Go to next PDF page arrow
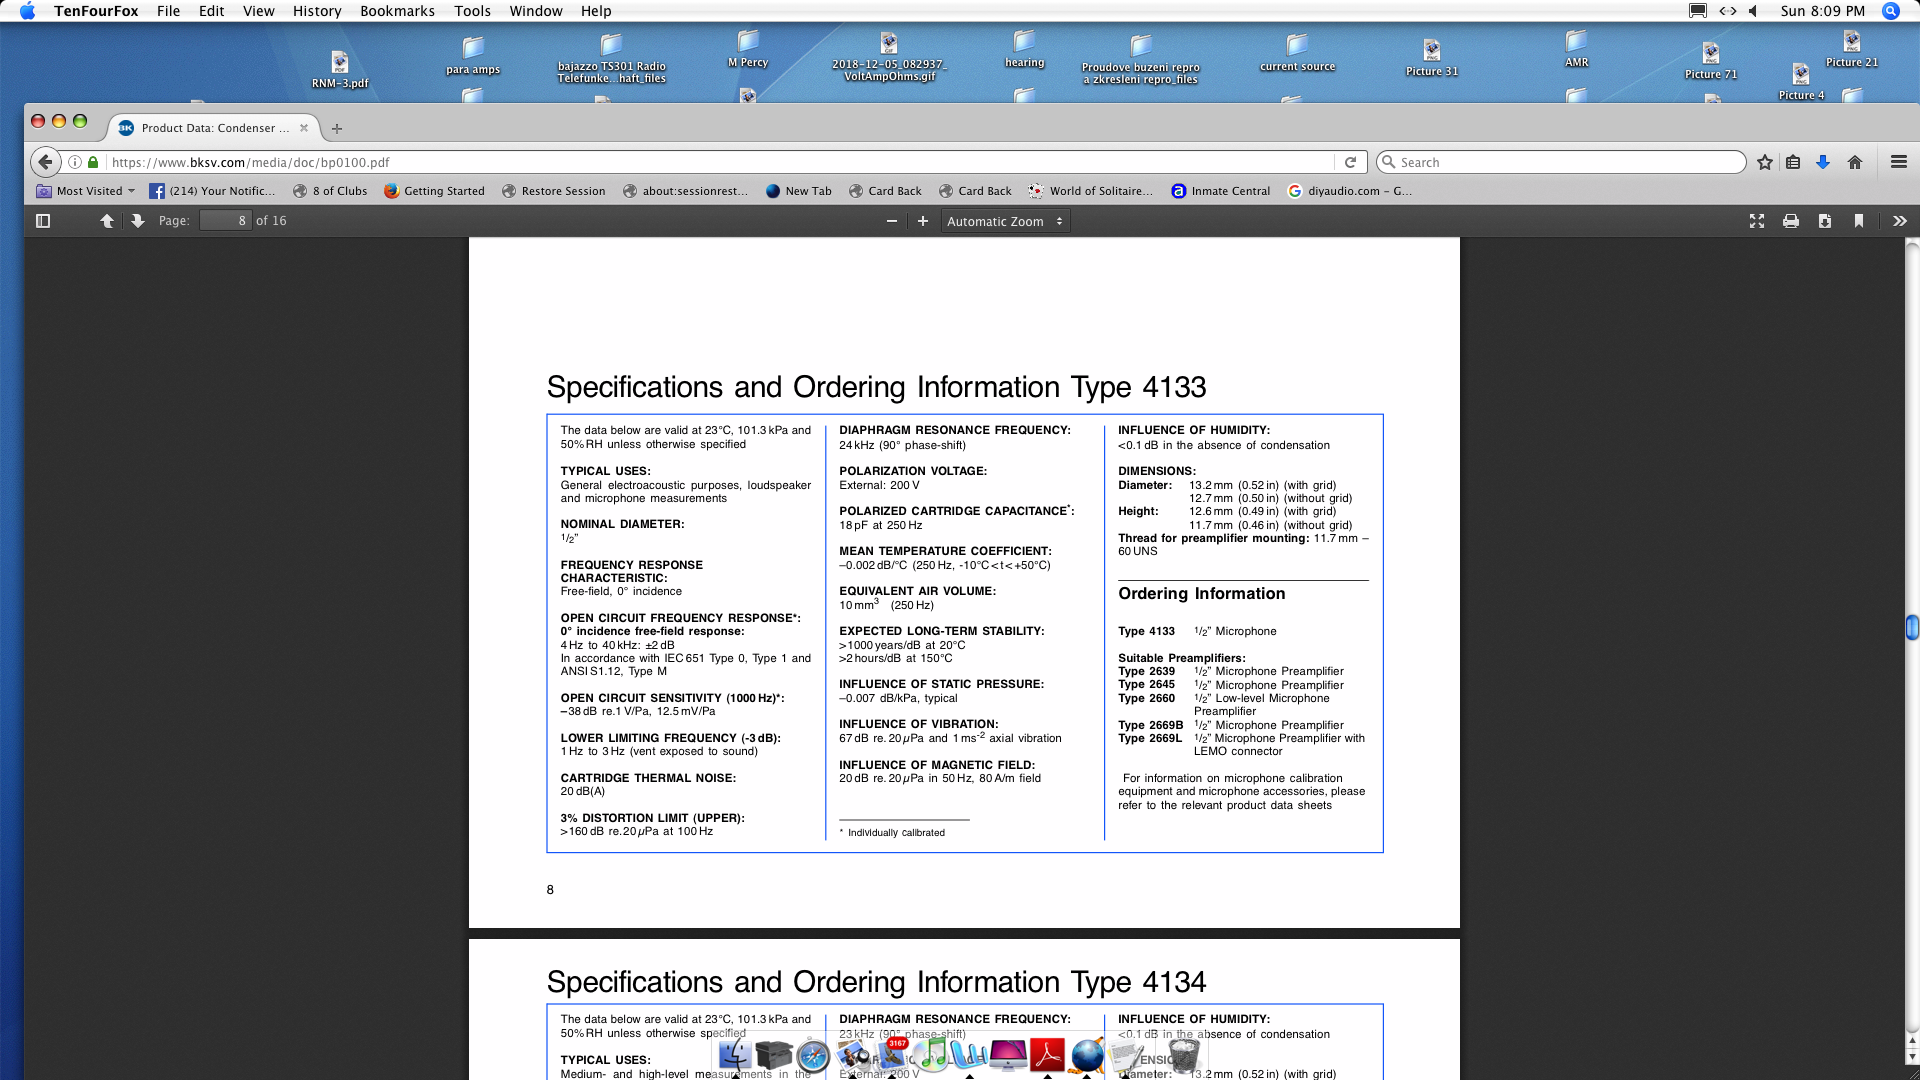This screenshot has width=1920, height=1080. tap(138, 221)
